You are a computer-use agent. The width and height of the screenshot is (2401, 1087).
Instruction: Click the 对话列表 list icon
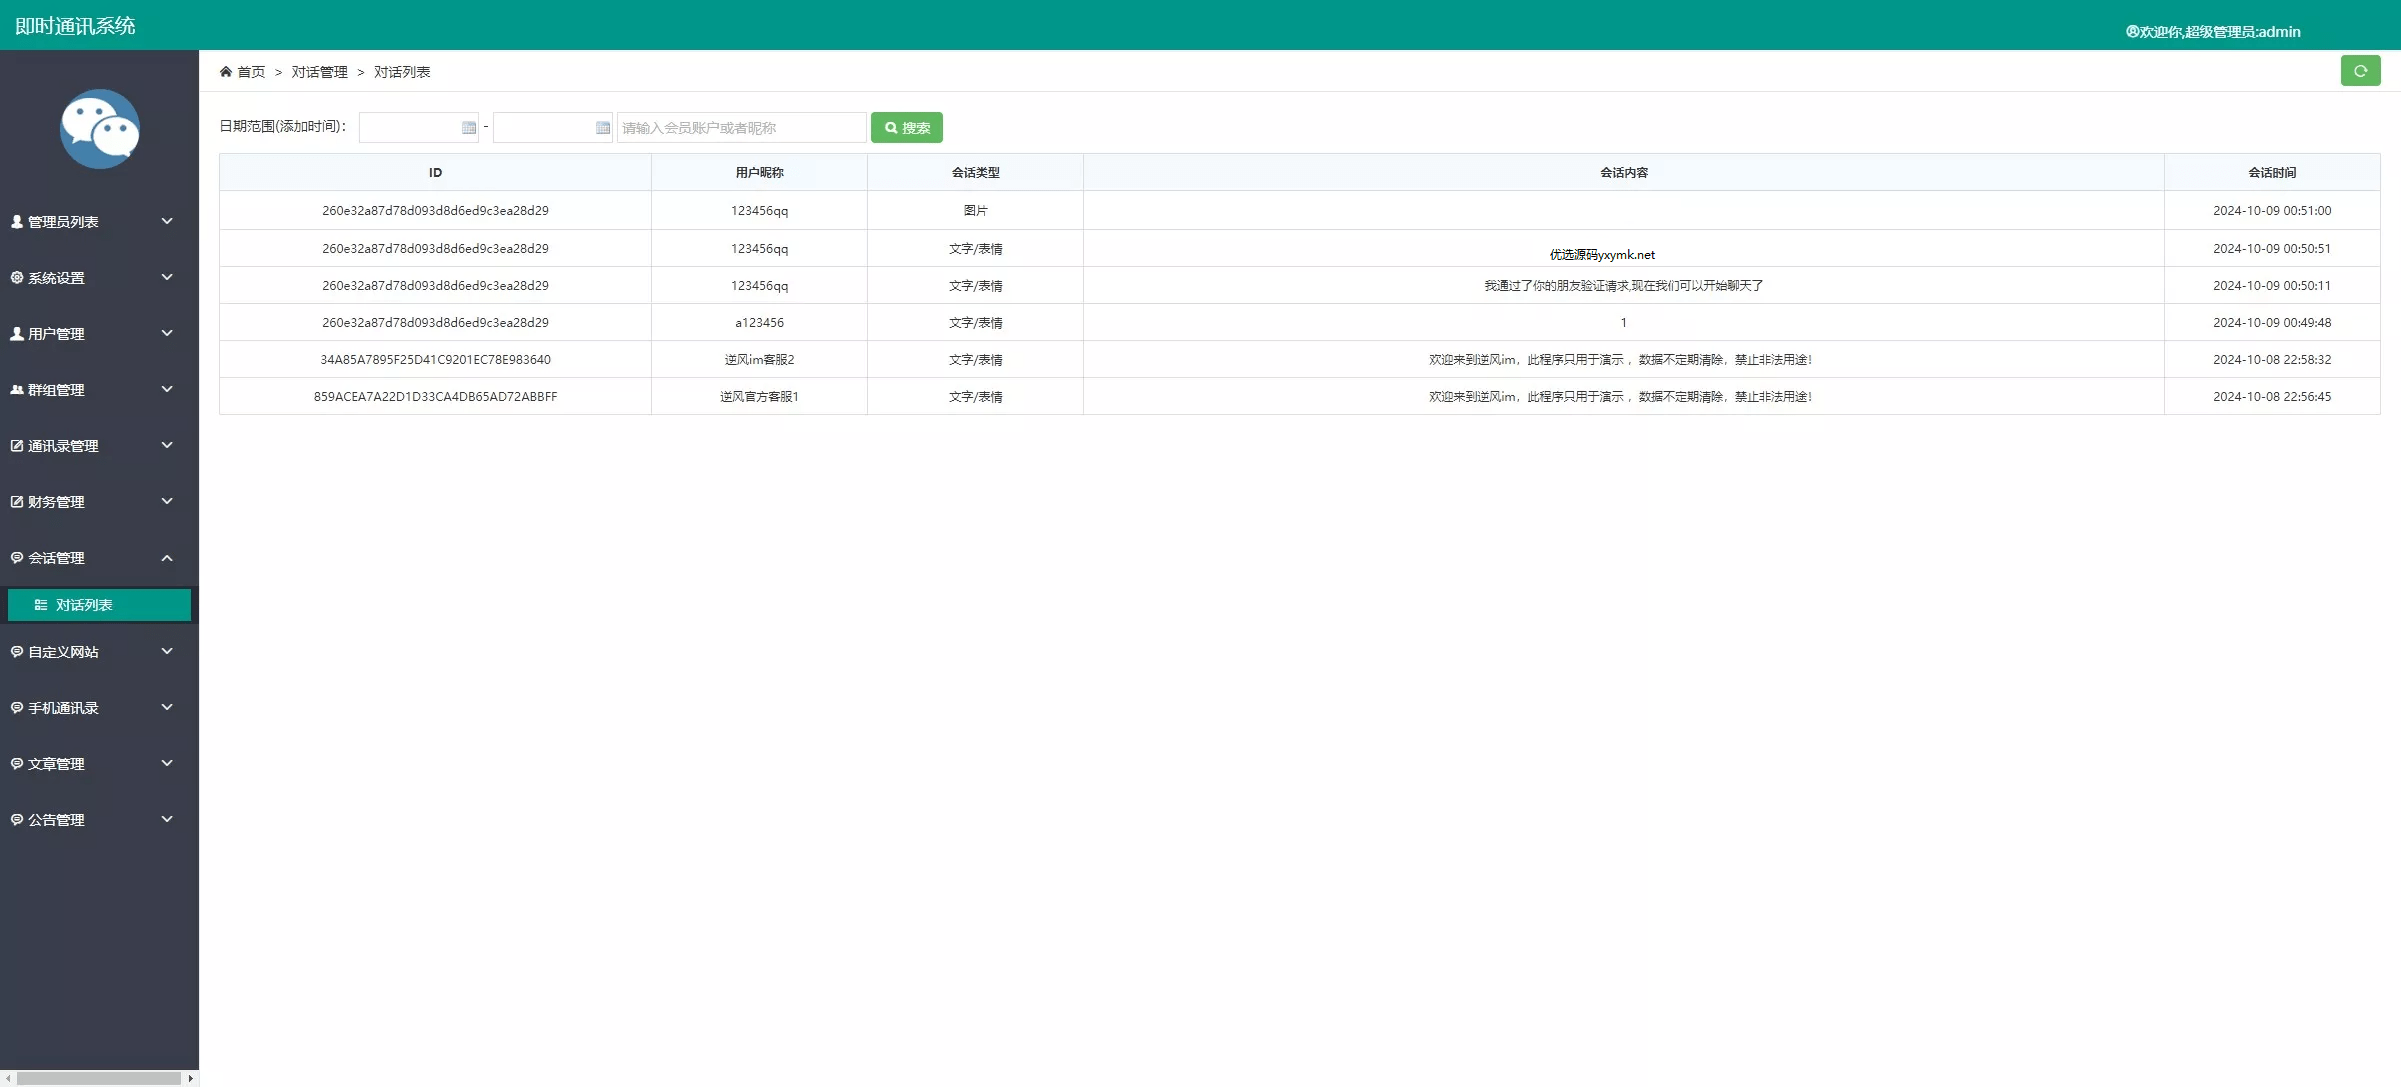coord(41,605)
